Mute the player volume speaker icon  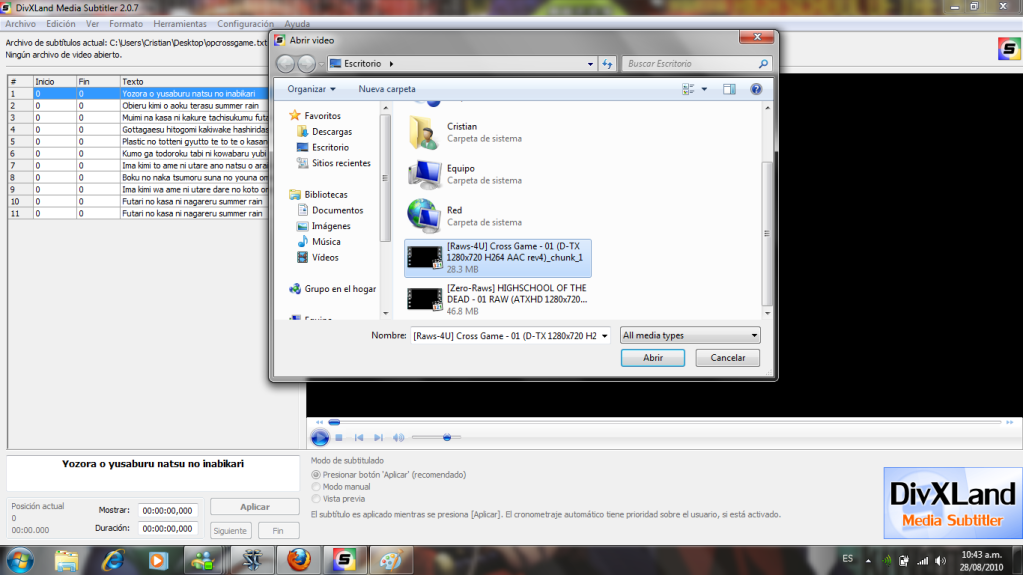398,437
